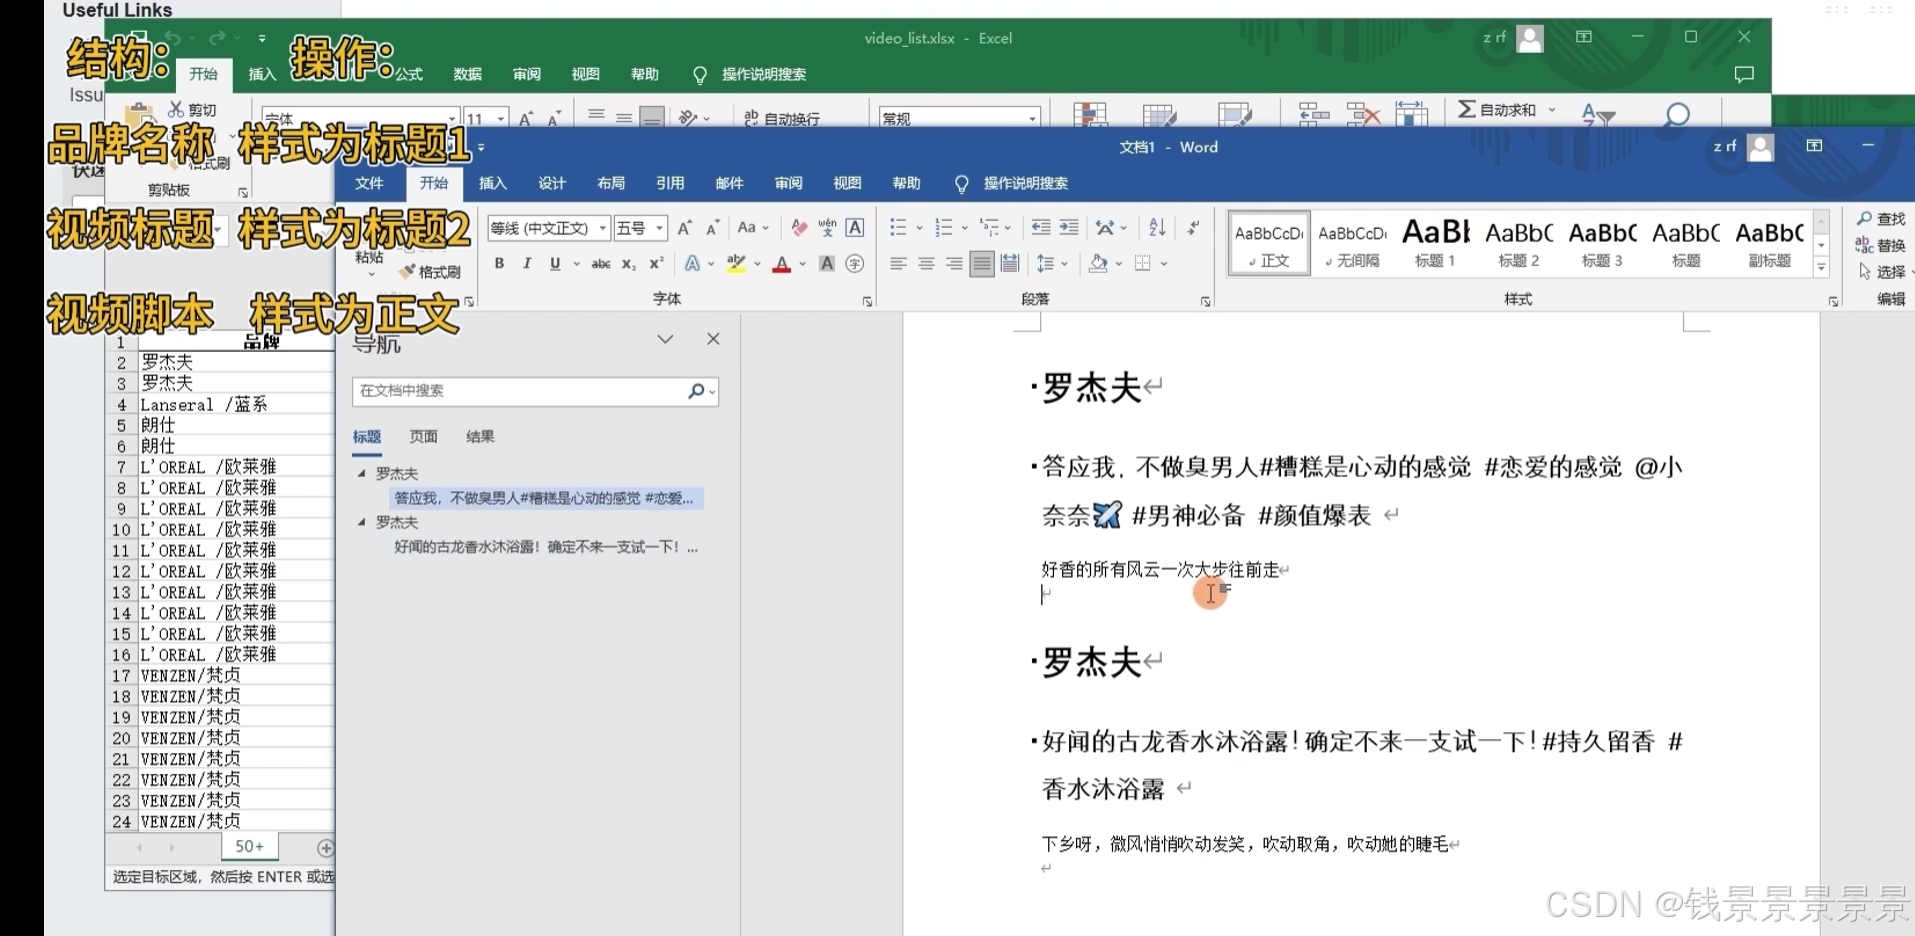Enable justified paragraph alignment
The height and width of the screenshot is (936, 1915).
click(x=982, y=264)
